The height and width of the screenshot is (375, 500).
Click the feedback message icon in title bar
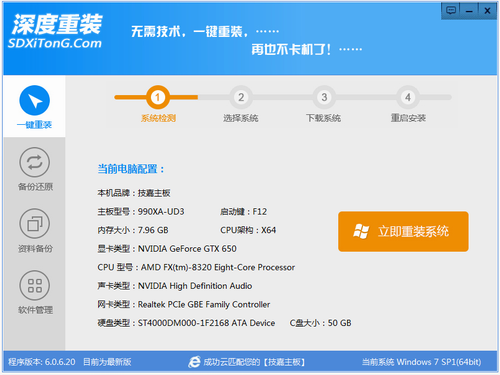tap(451, 11)
